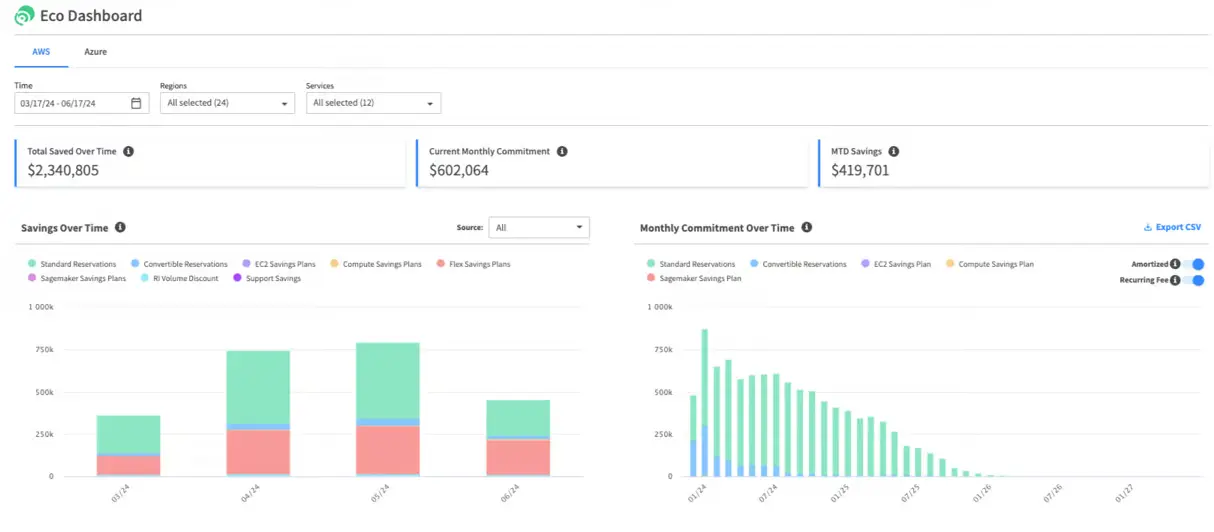Click the 05/24 savings bar

[388, 410]
